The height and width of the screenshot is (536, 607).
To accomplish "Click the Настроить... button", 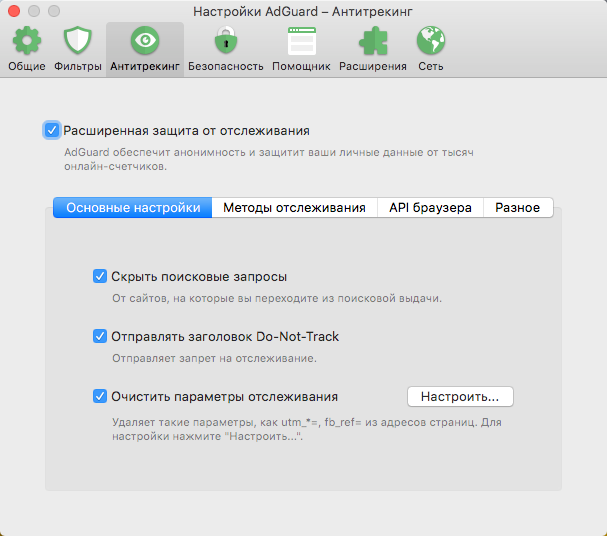I will (x=460, y=396).
